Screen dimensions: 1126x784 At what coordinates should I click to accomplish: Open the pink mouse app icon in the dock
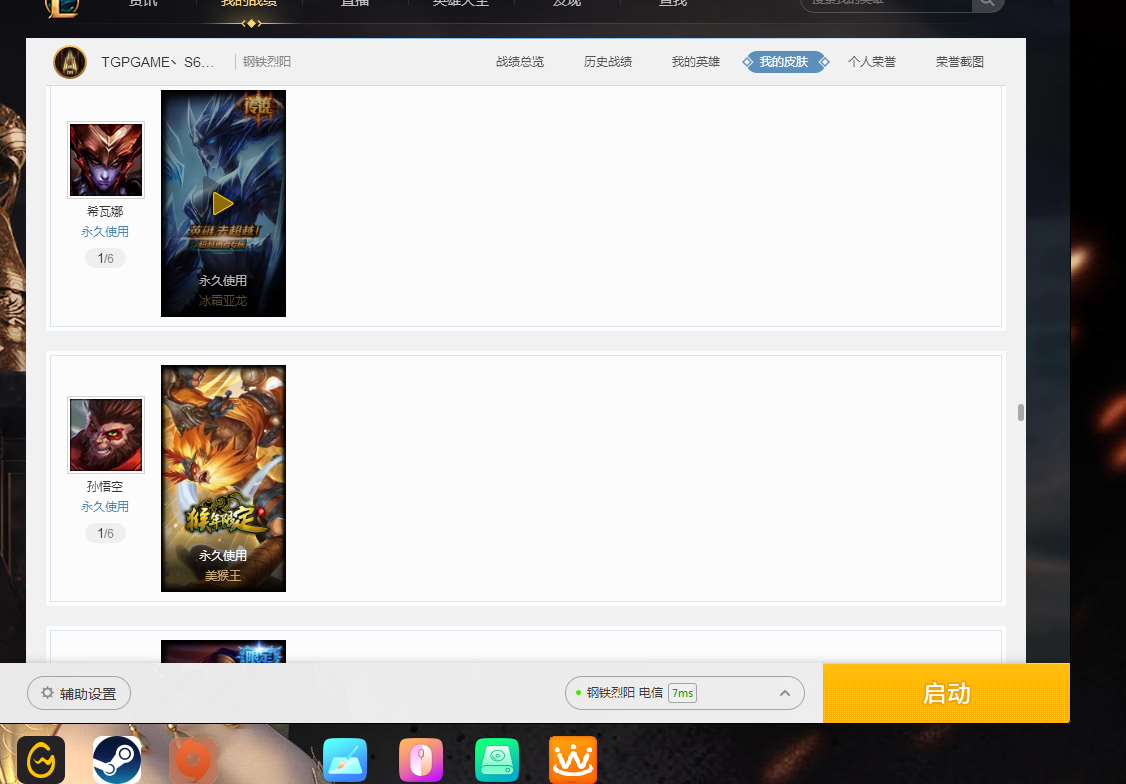pyautogui.click(x=421, y=760)
